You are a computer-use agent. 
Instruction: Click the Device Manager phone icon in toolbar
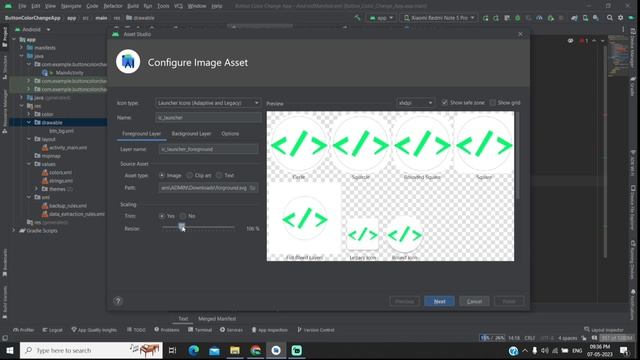pos(585,18)
